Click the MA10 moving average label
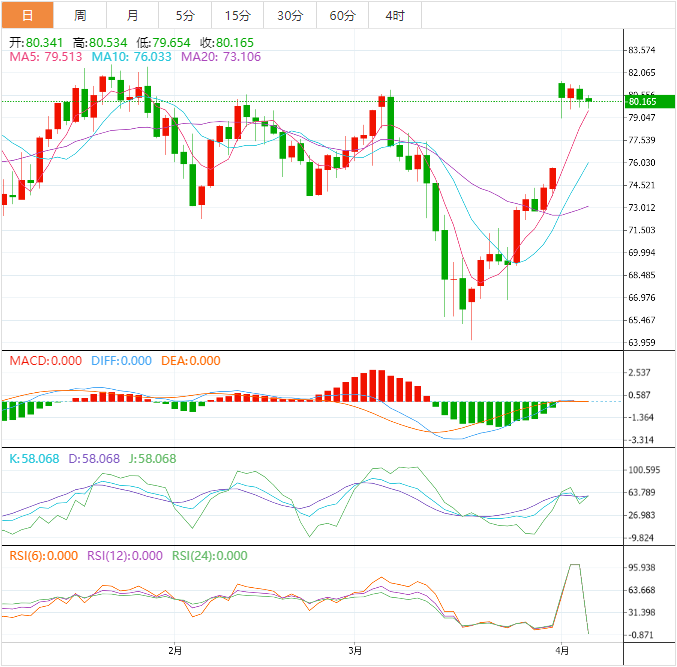Viewport: 677px width, 667px height. 131,57
